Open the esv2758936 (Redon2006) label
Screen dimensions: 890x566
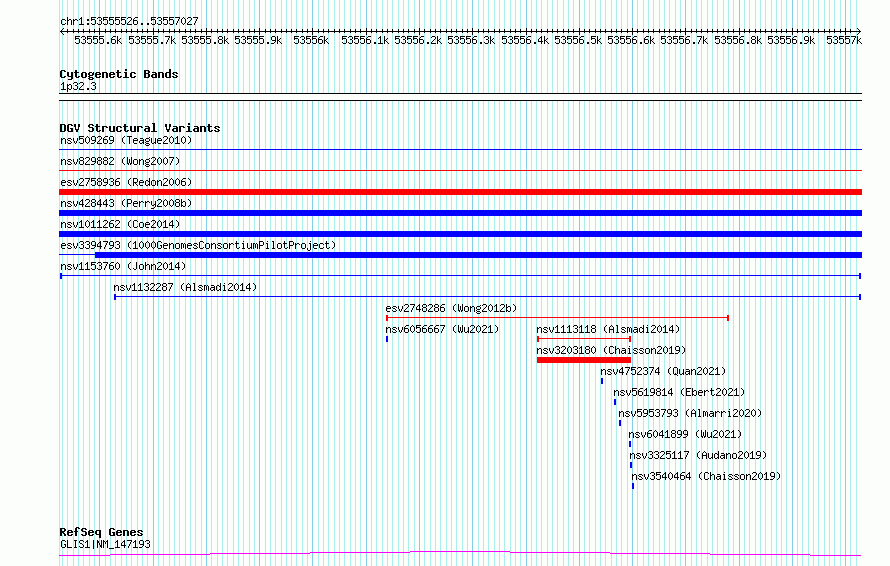(x=126, y=182)
